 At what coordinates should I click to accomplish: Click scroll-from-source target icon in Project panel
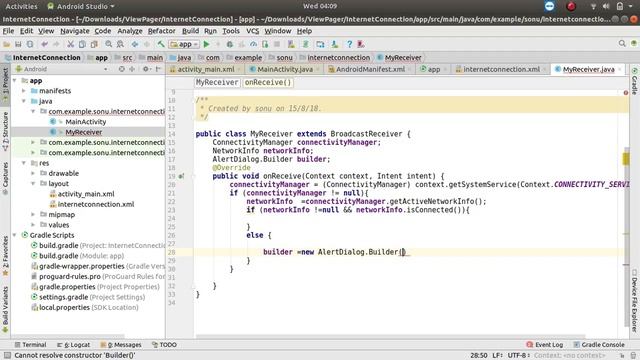pos(122,69)
